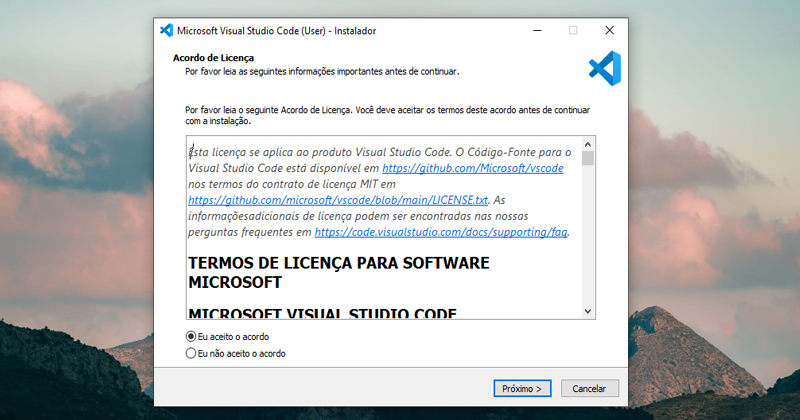Select the "Eu aceito o acordo" radio button

[x=191, y=337]
